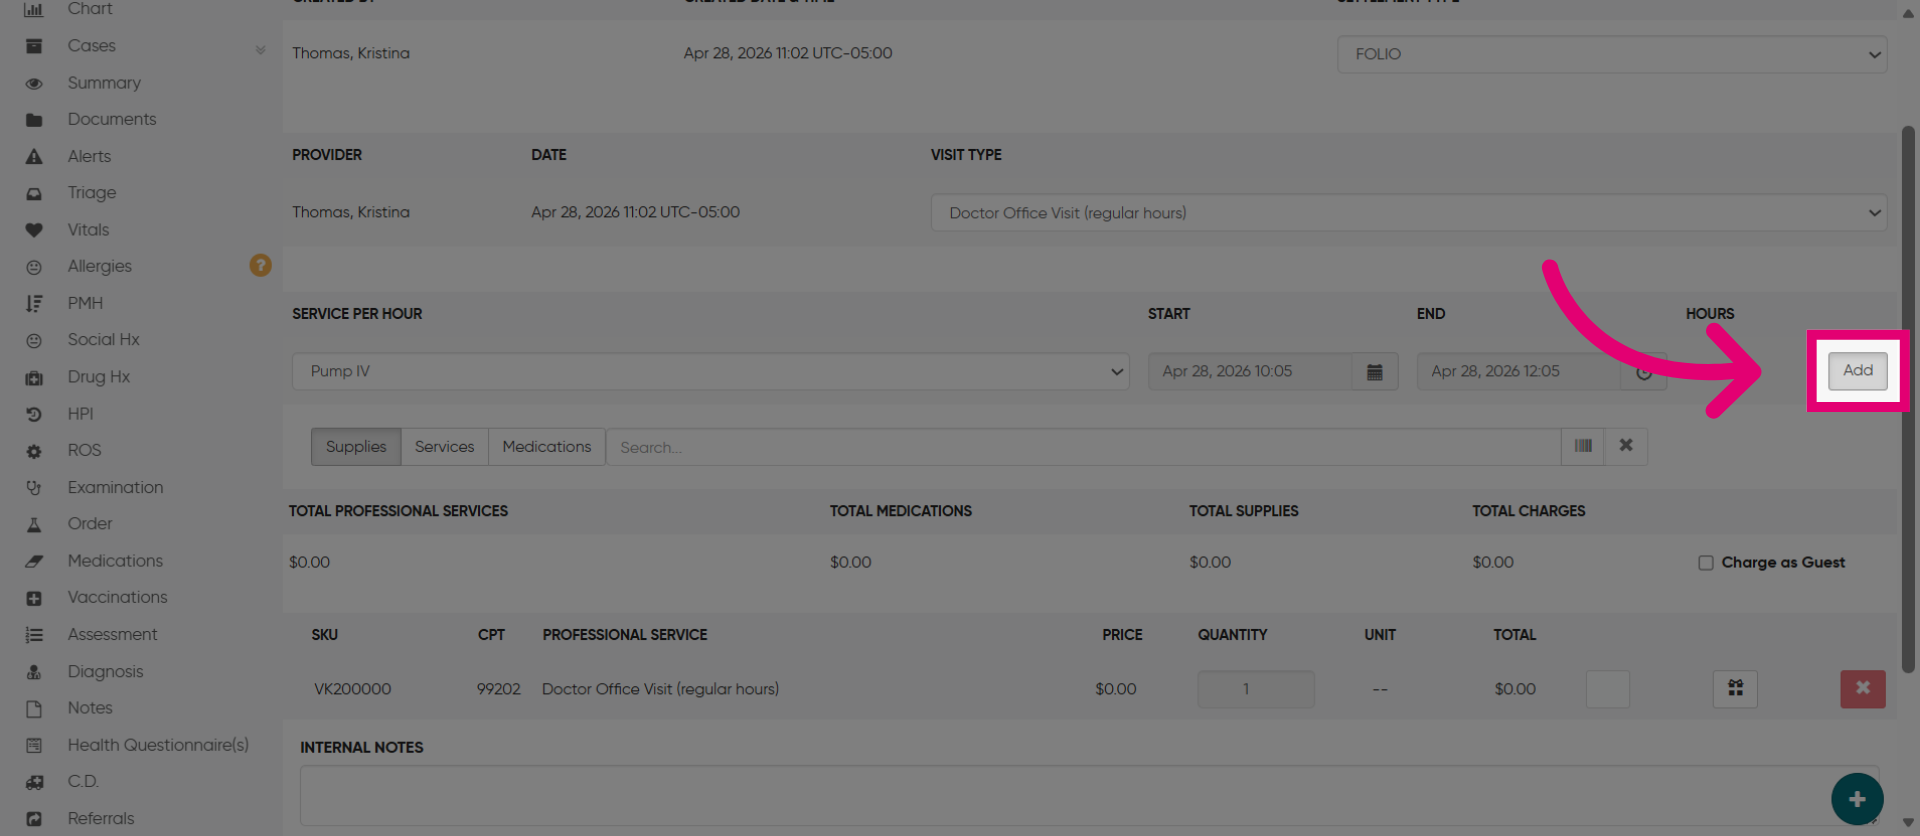
Task: Click the vertical page scrollbar
Action: (1907, 400)
